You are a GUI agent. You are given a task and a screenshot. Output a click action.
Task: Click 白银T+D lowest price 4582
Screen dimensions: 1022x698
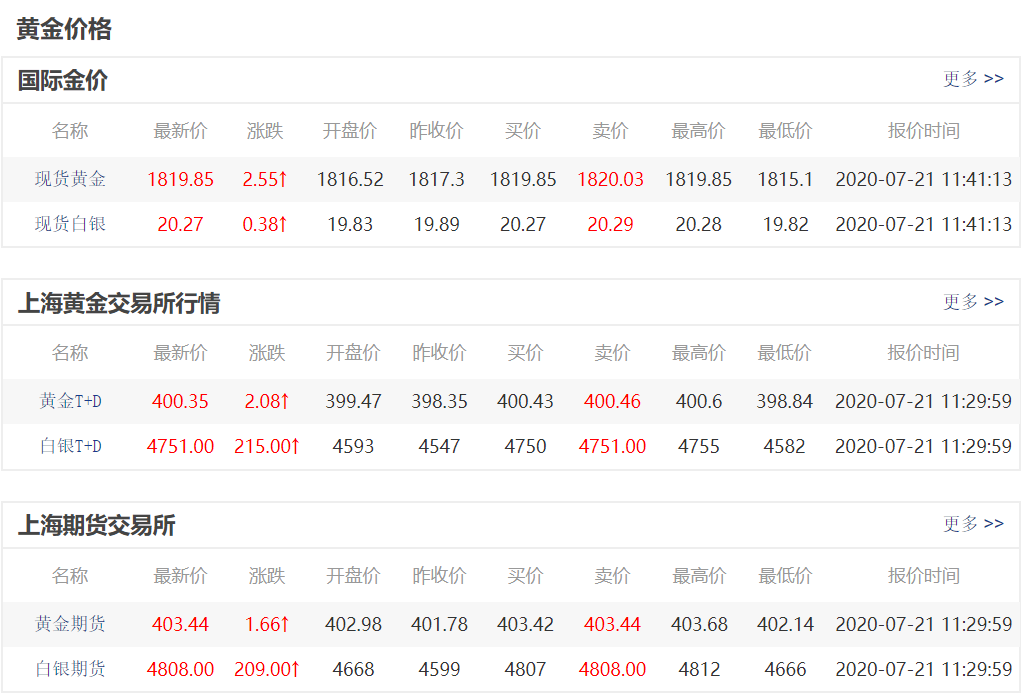tap(785, 446)
